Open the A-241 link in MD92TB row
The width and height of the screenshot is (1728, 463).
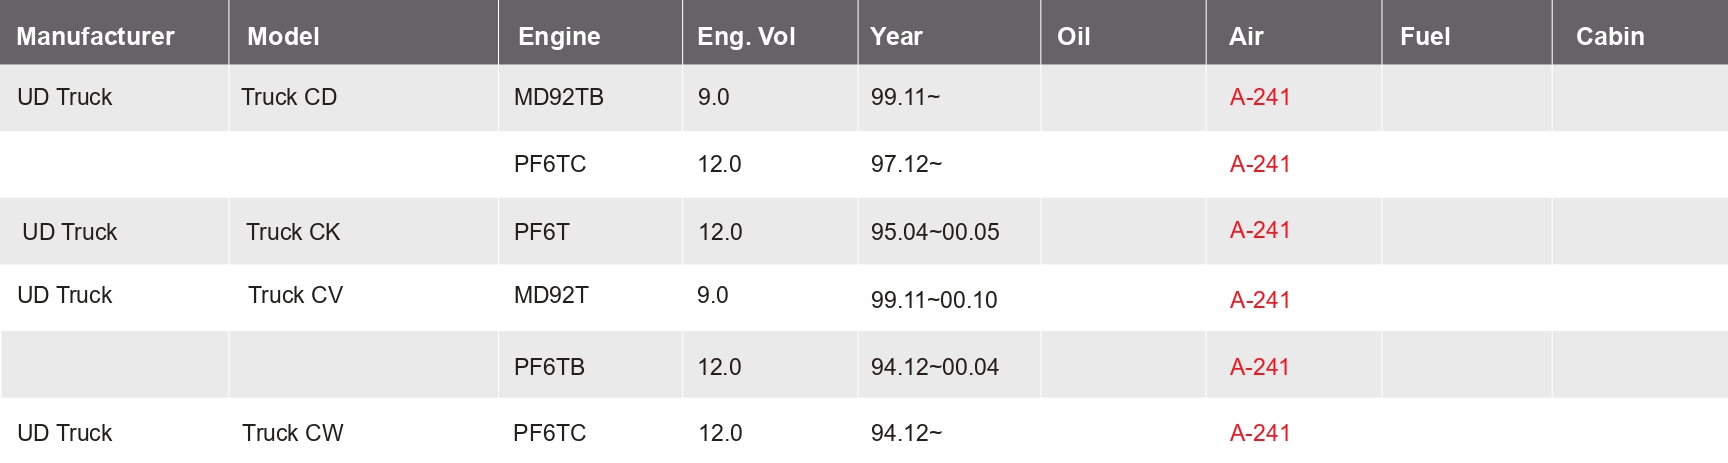coord(1260,97)
